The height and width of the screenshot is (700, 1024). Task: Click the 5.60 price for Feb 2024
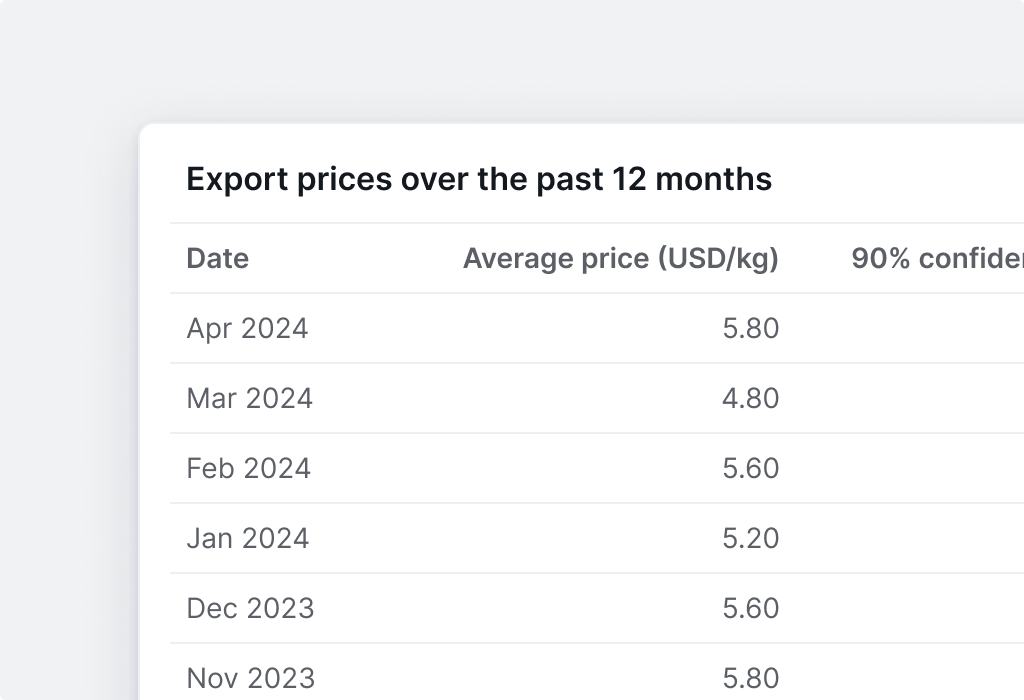(750, 469)
